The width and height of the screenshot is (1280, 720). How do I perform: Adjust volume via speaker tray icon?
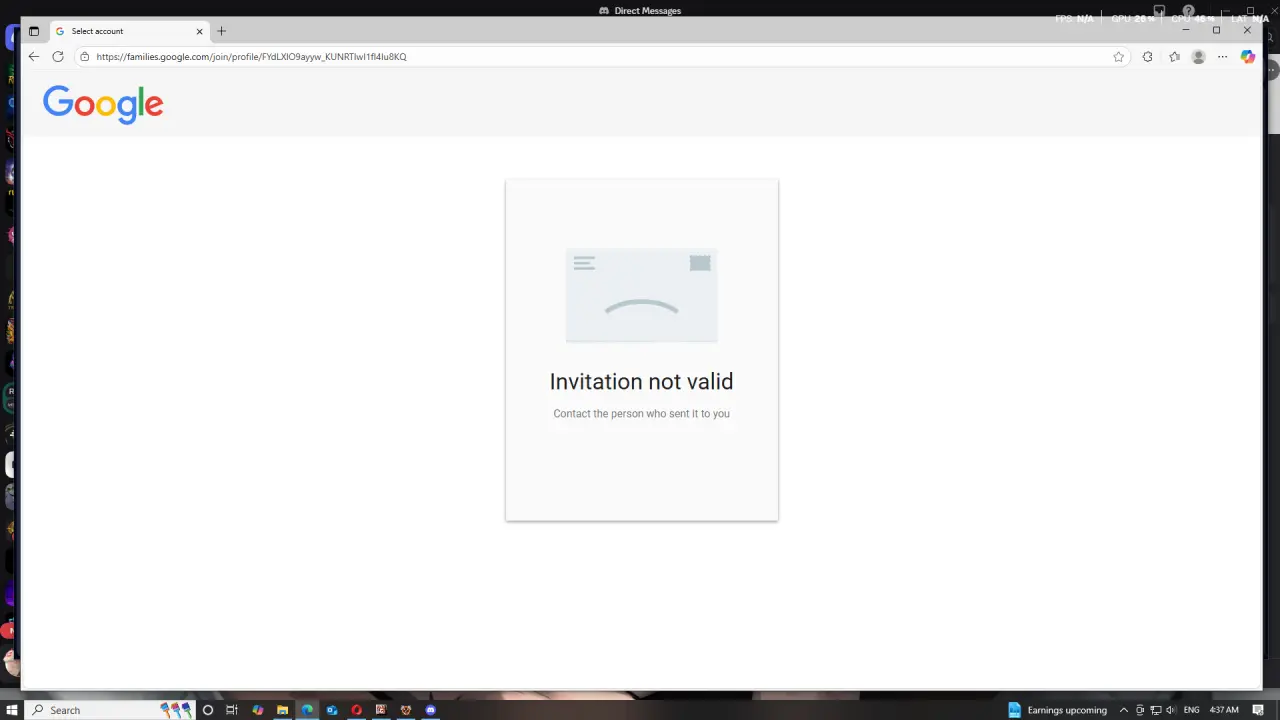tap(1171, 710)
